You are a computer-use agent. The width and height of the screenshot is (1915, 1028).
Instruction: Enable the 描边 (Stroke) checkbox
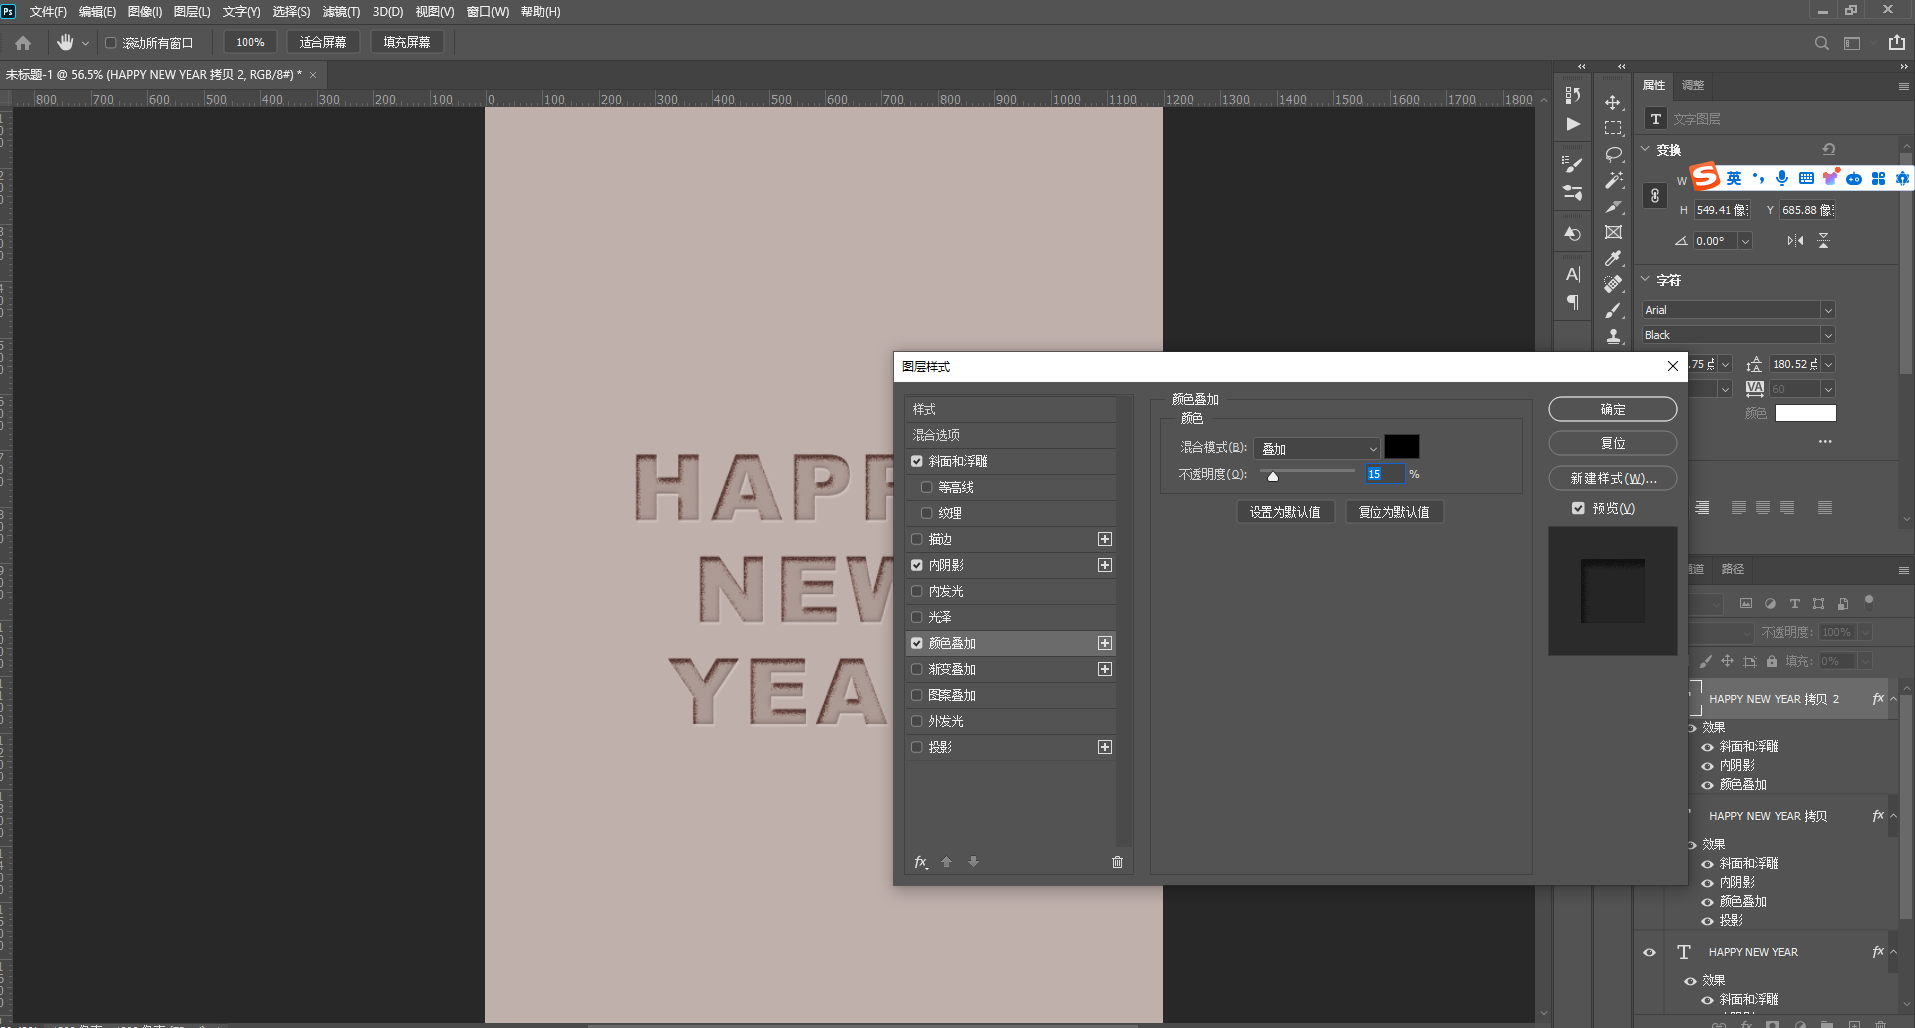917,539
